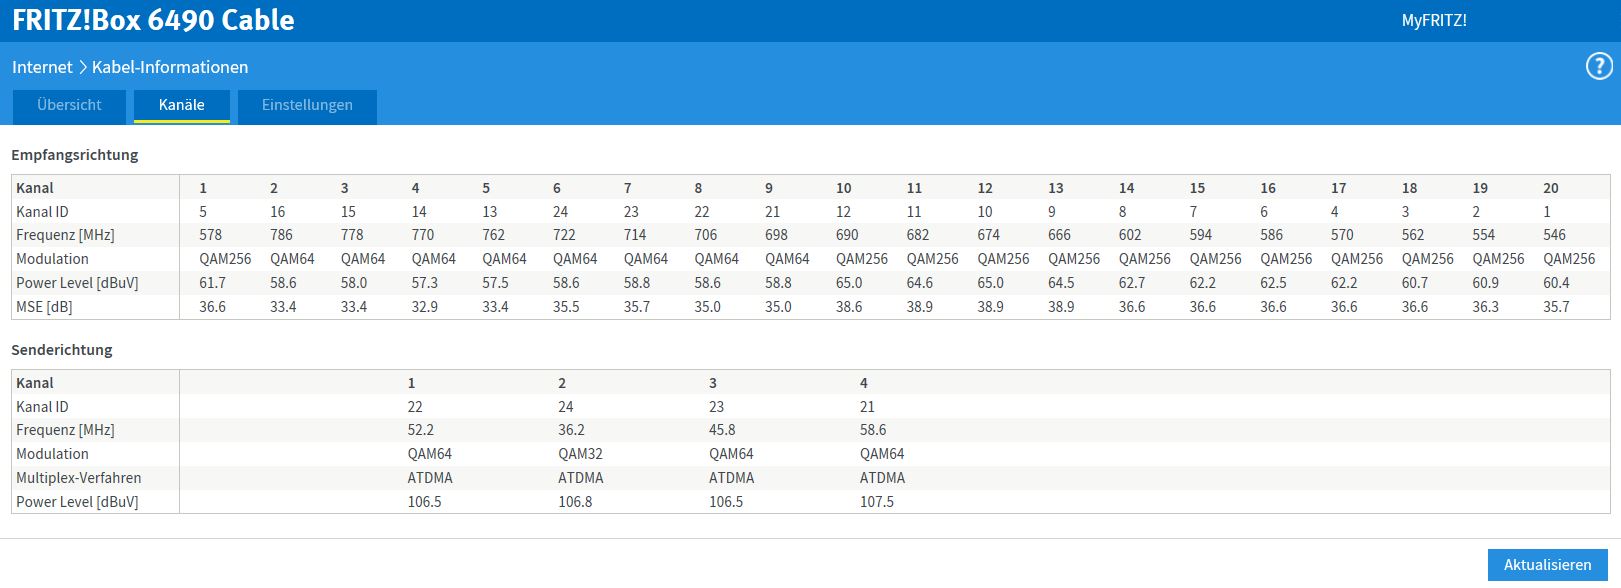1621x588 pixels.
Task: Click frequency cell 722
Action: [564, 235]
